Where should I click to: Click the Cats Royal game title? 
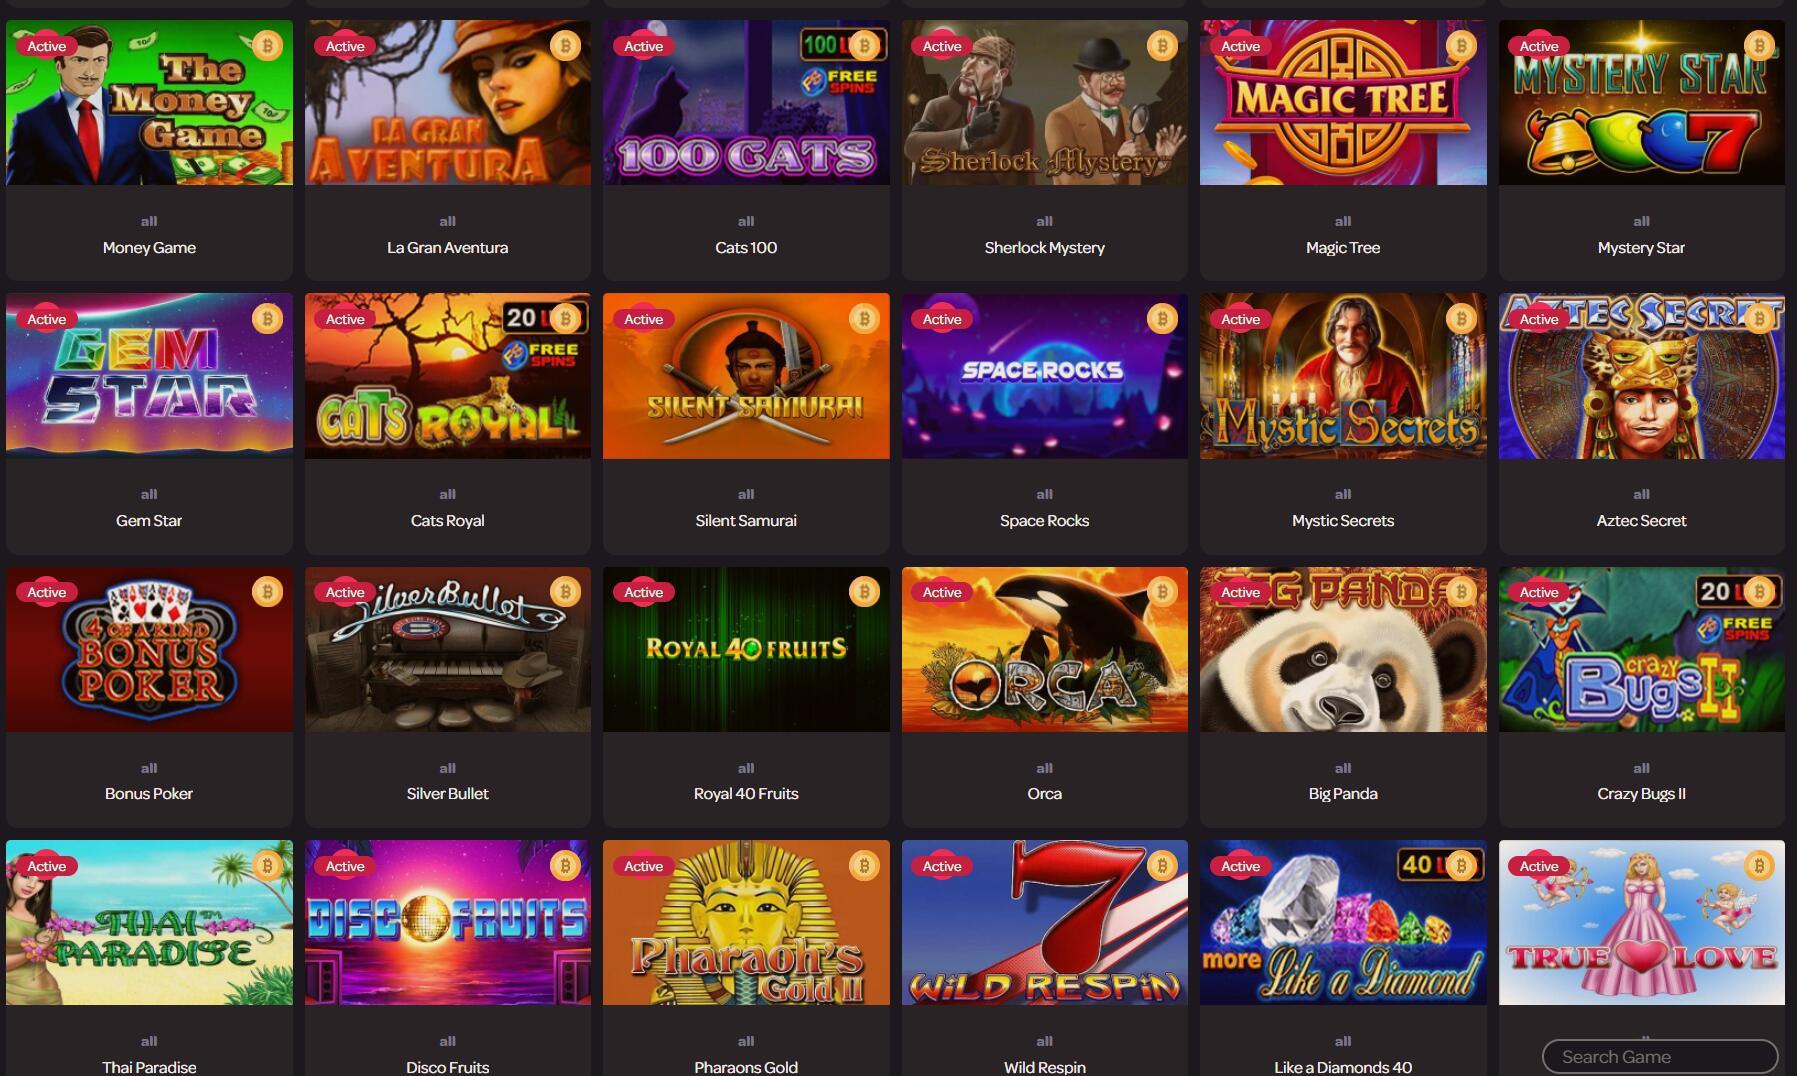click(447, 521)
